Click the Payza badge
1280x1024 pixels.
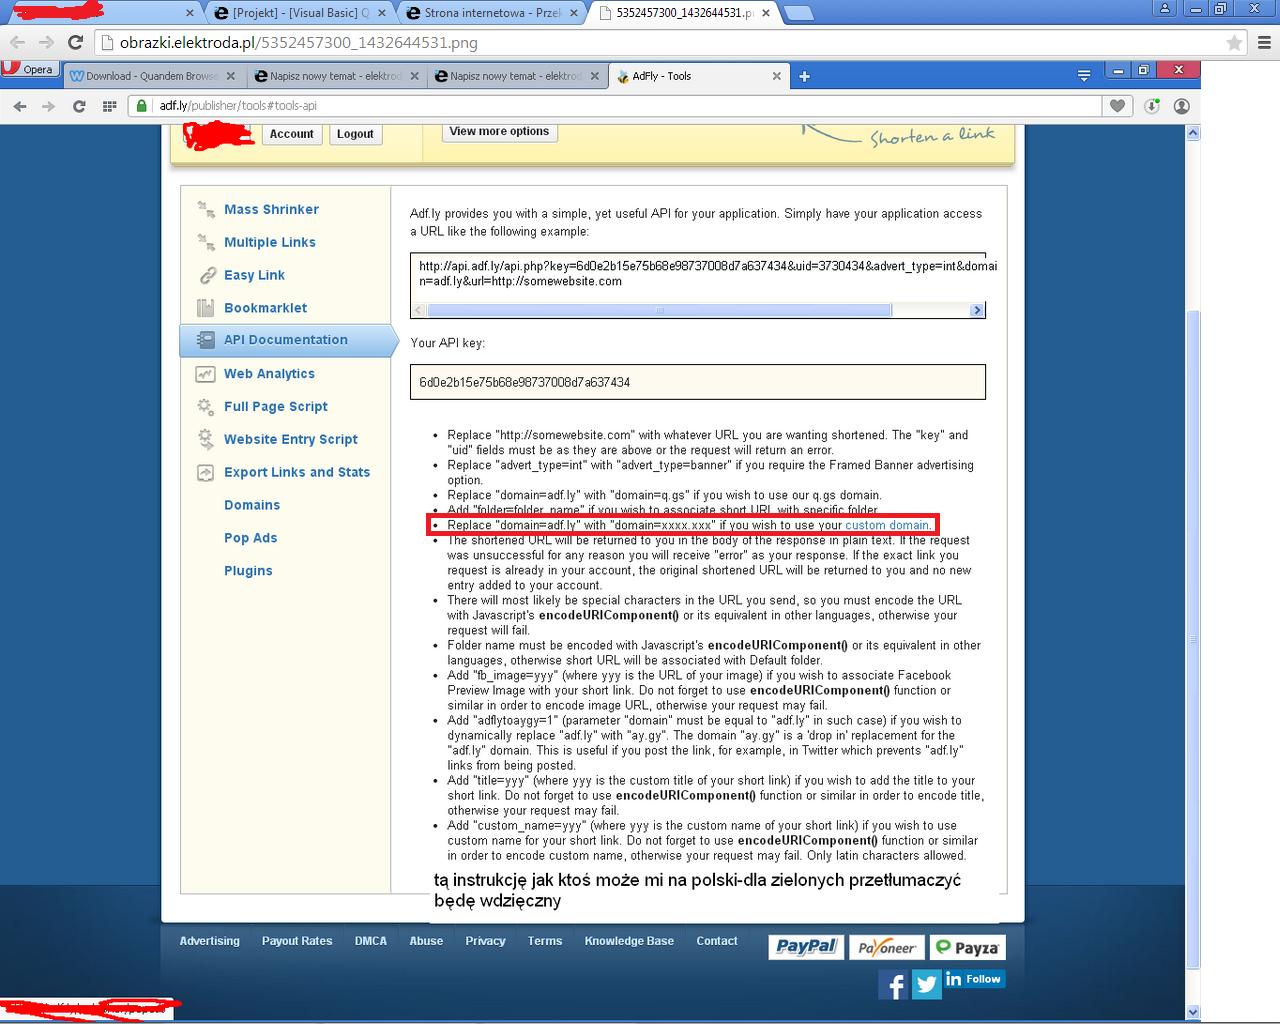[x=966, y=947]
